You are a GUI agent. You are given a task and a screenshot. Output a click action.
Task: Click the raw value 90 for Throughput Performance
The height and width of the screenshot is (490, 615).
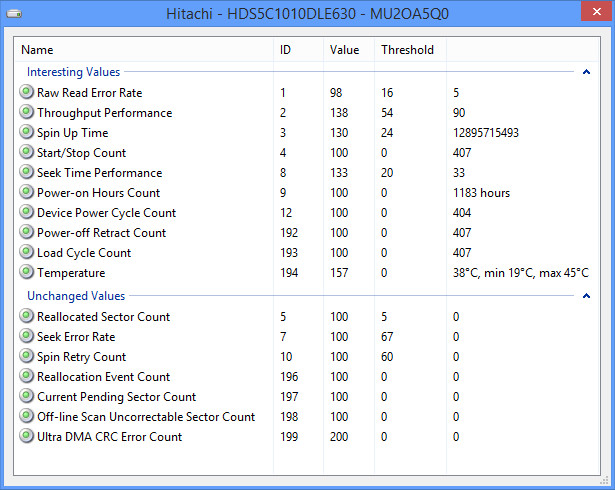point(459,113)
